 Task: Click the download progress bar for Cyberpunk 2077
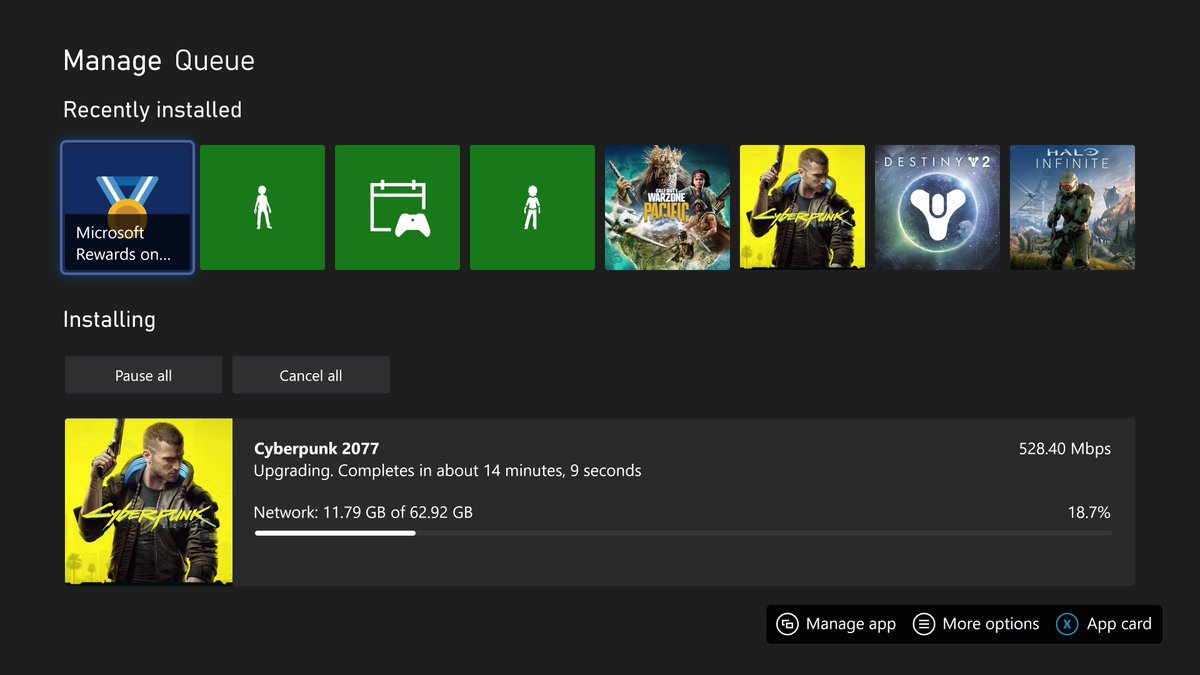point(682,533)
